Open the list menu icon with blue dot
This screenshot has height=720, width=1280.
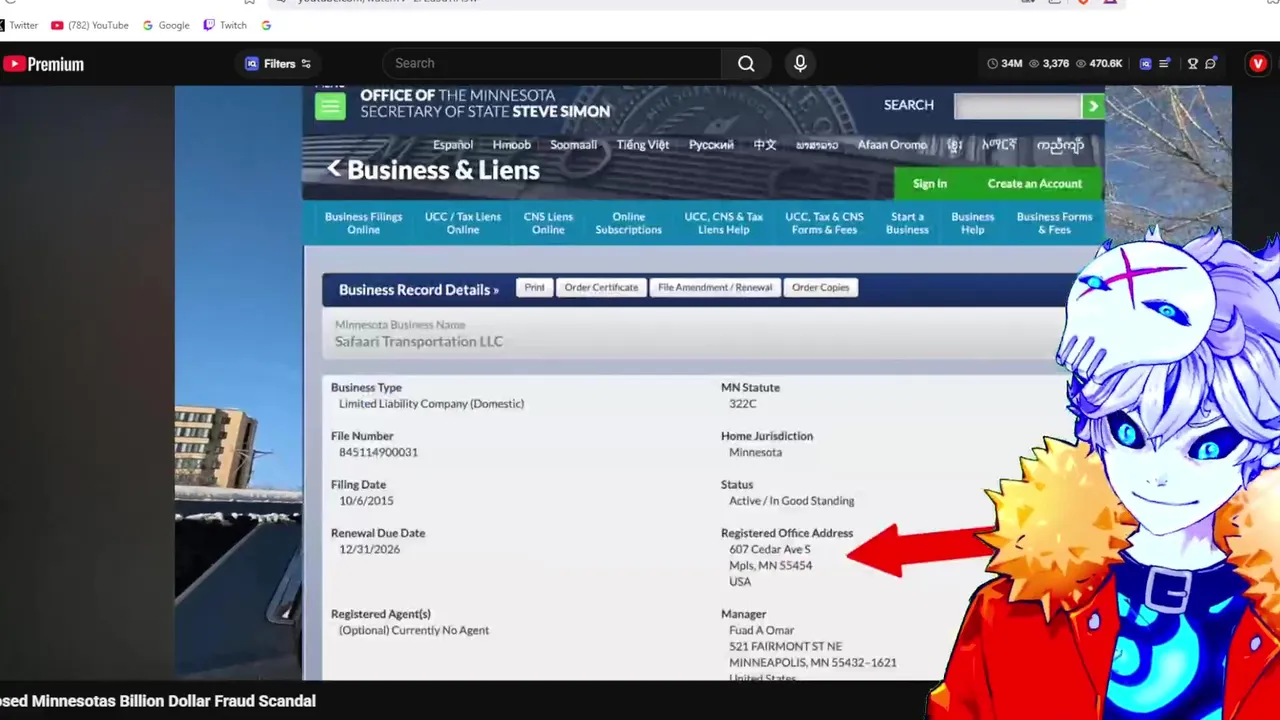[x=1165, y=63]
